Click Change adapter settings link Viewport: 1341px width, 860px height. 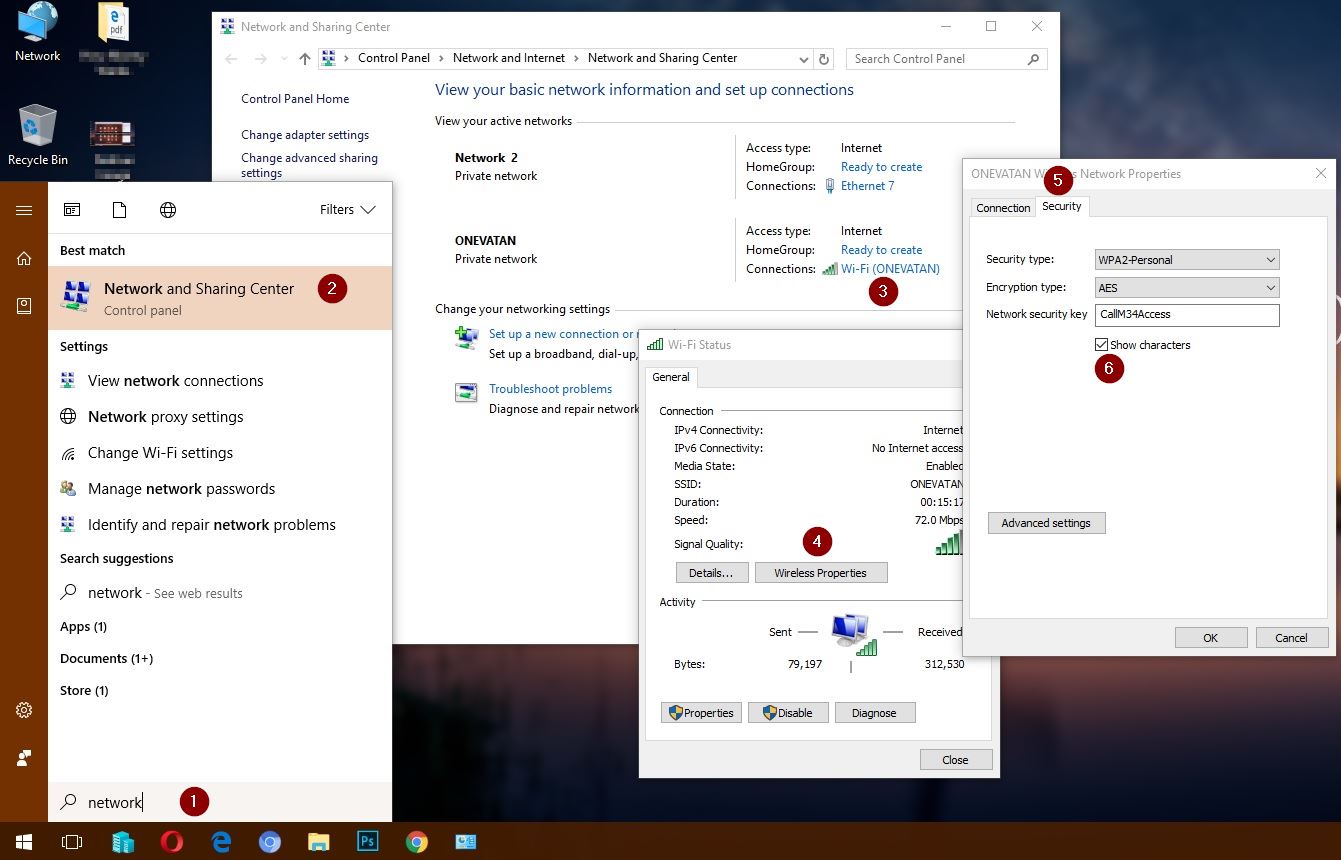(x=305, y=135)
